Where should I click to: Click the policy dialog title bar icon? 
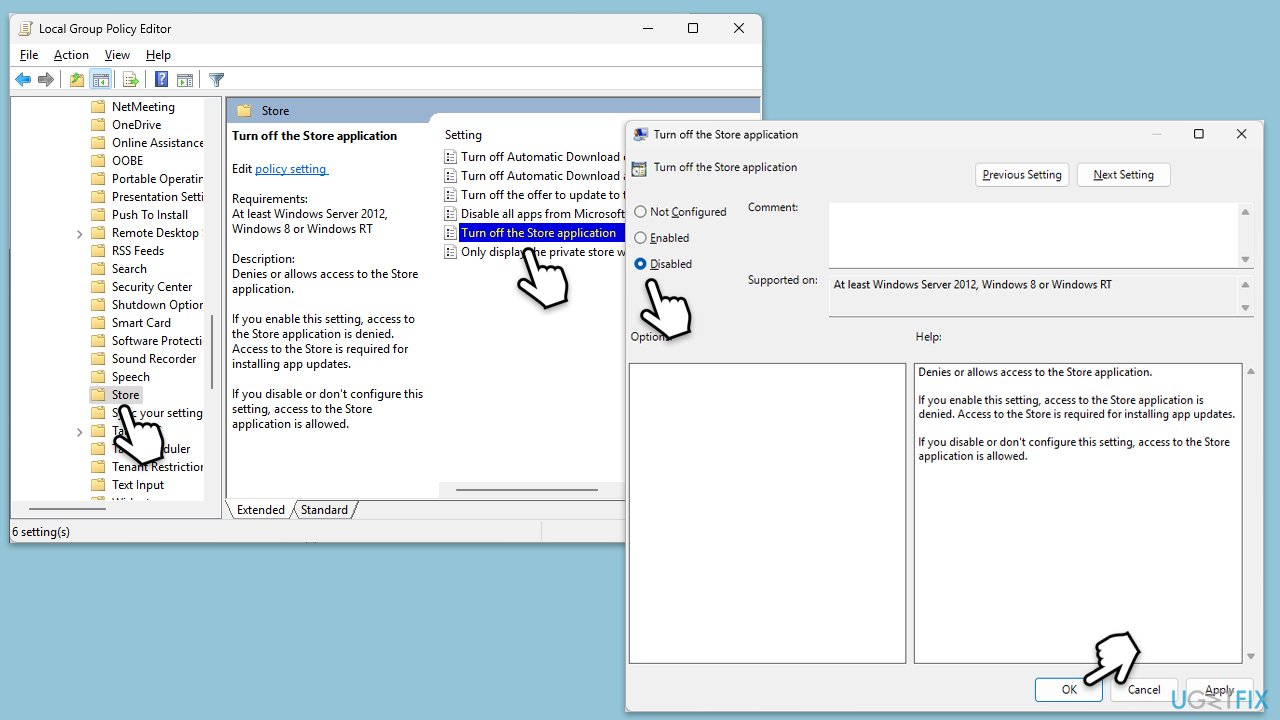[x=640, y=134]
